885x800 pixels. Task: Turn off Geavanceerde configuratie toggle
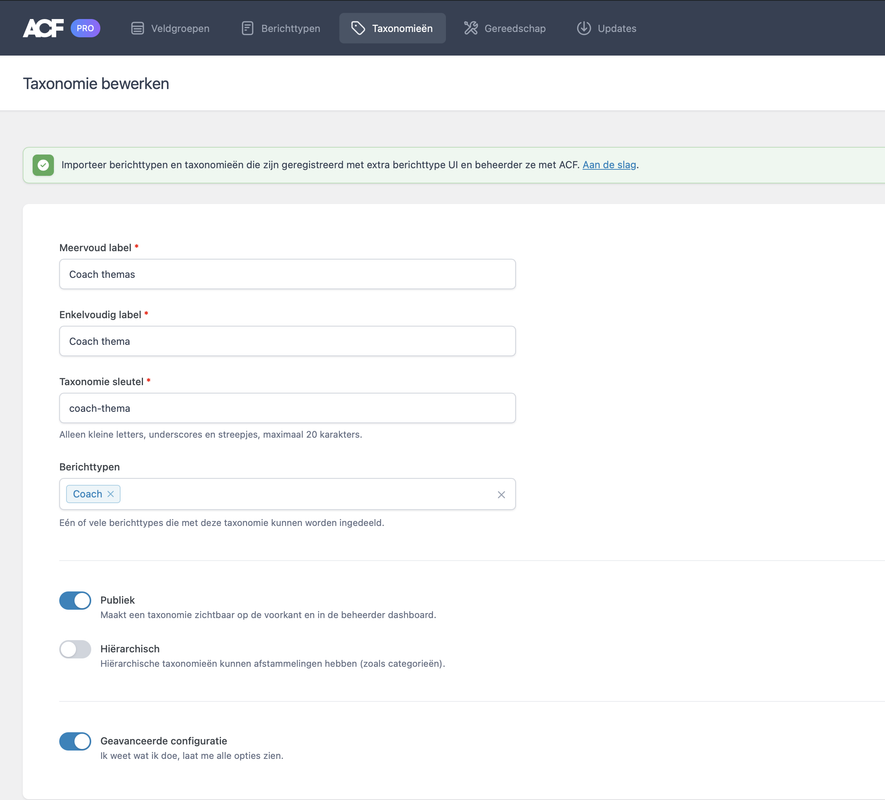click(x=75, y=741)
